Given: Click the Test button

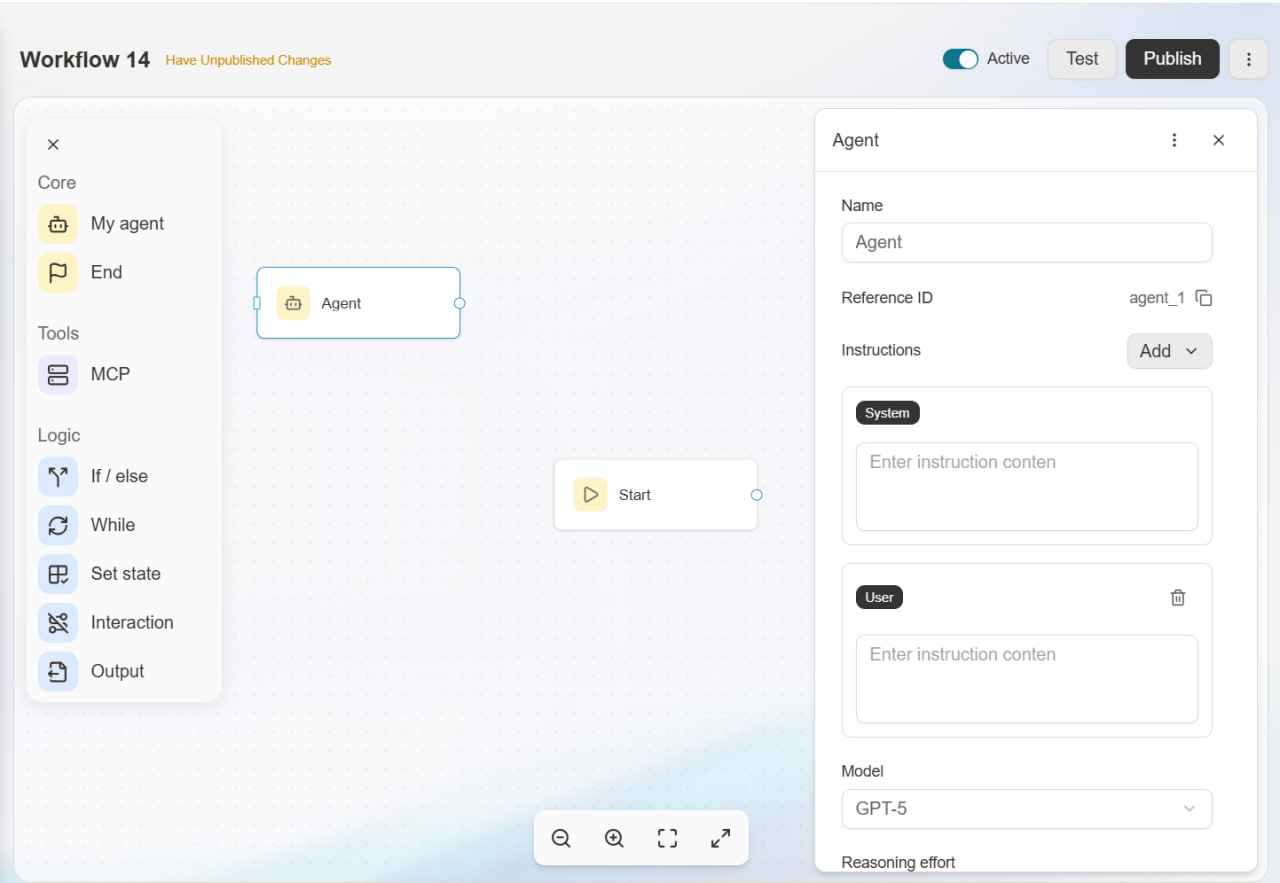Looking at the screenshot, I should [x=1082, y=59].
